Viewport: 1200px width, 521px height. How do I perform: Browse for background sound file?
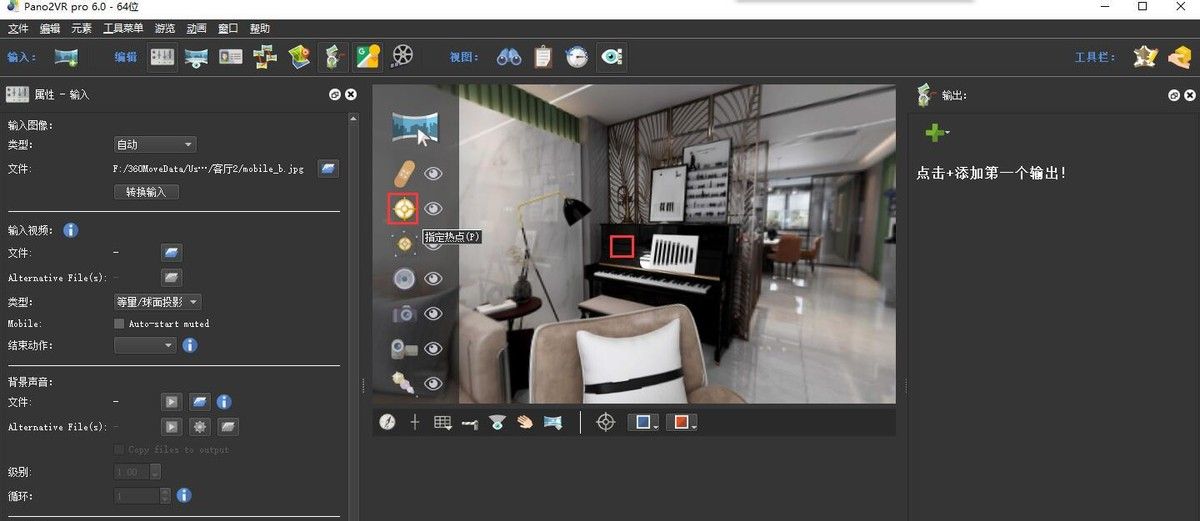point(201,402)
